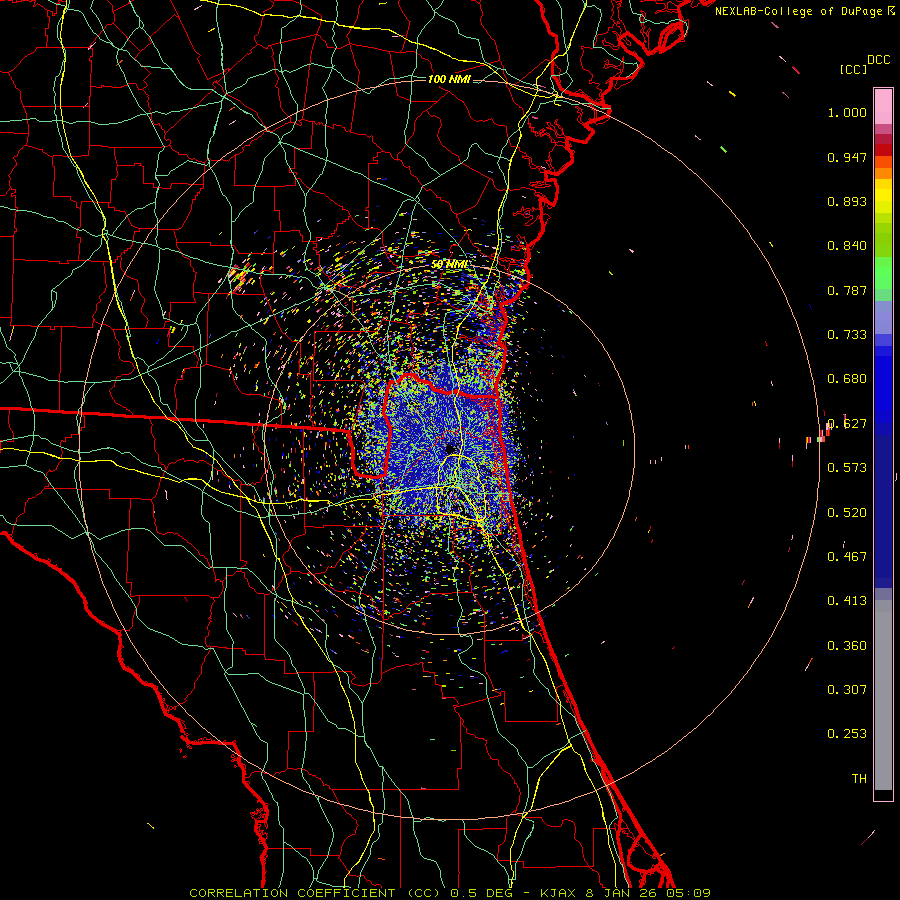The width and height of the screenshot is (900, 900).
Task: Select the 0.733 legend value
Action: [x=847, y=335]
